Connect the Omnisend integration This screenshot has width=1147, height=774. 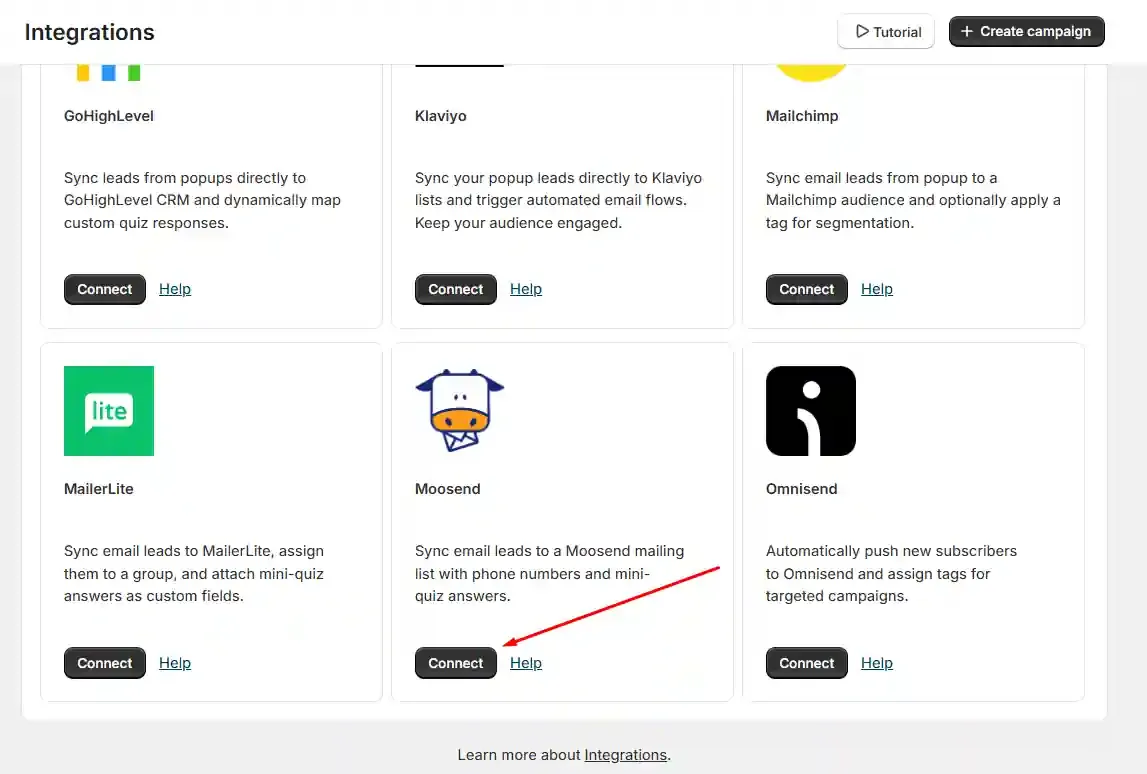tap(807, 663)
